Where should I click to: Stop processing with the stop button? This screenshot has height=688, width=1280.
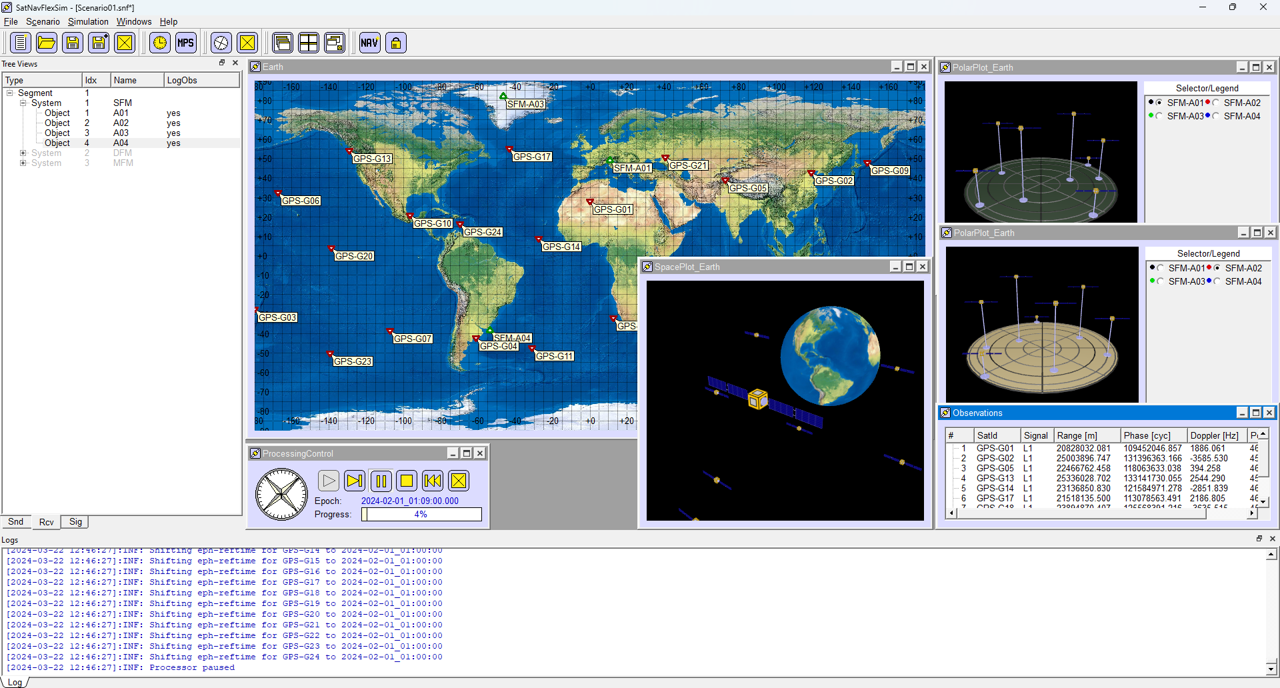tap(406, 481)
